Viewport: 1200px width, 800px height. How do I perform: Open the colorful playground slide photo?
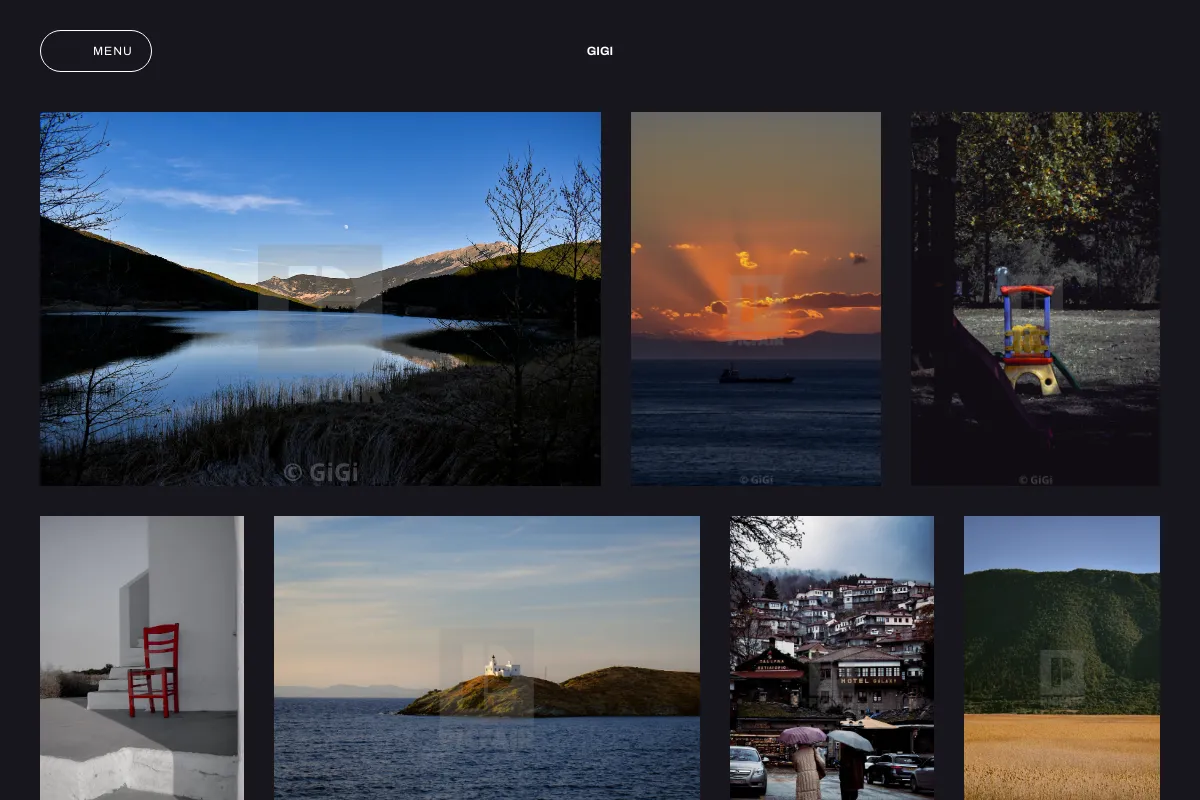pyautogui.click(x=1035, y=299)
